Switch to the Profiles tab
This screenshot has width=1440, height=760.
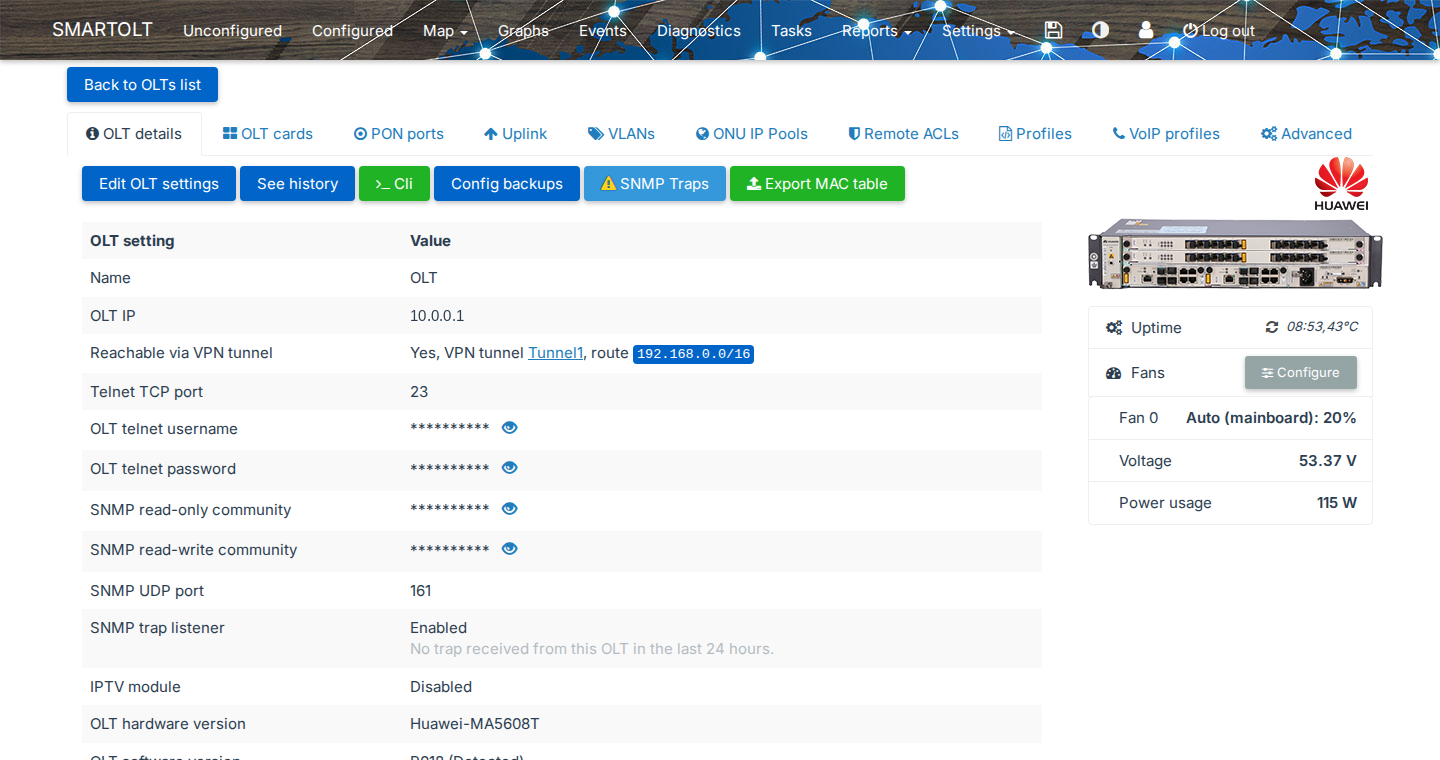[1035, 134]
